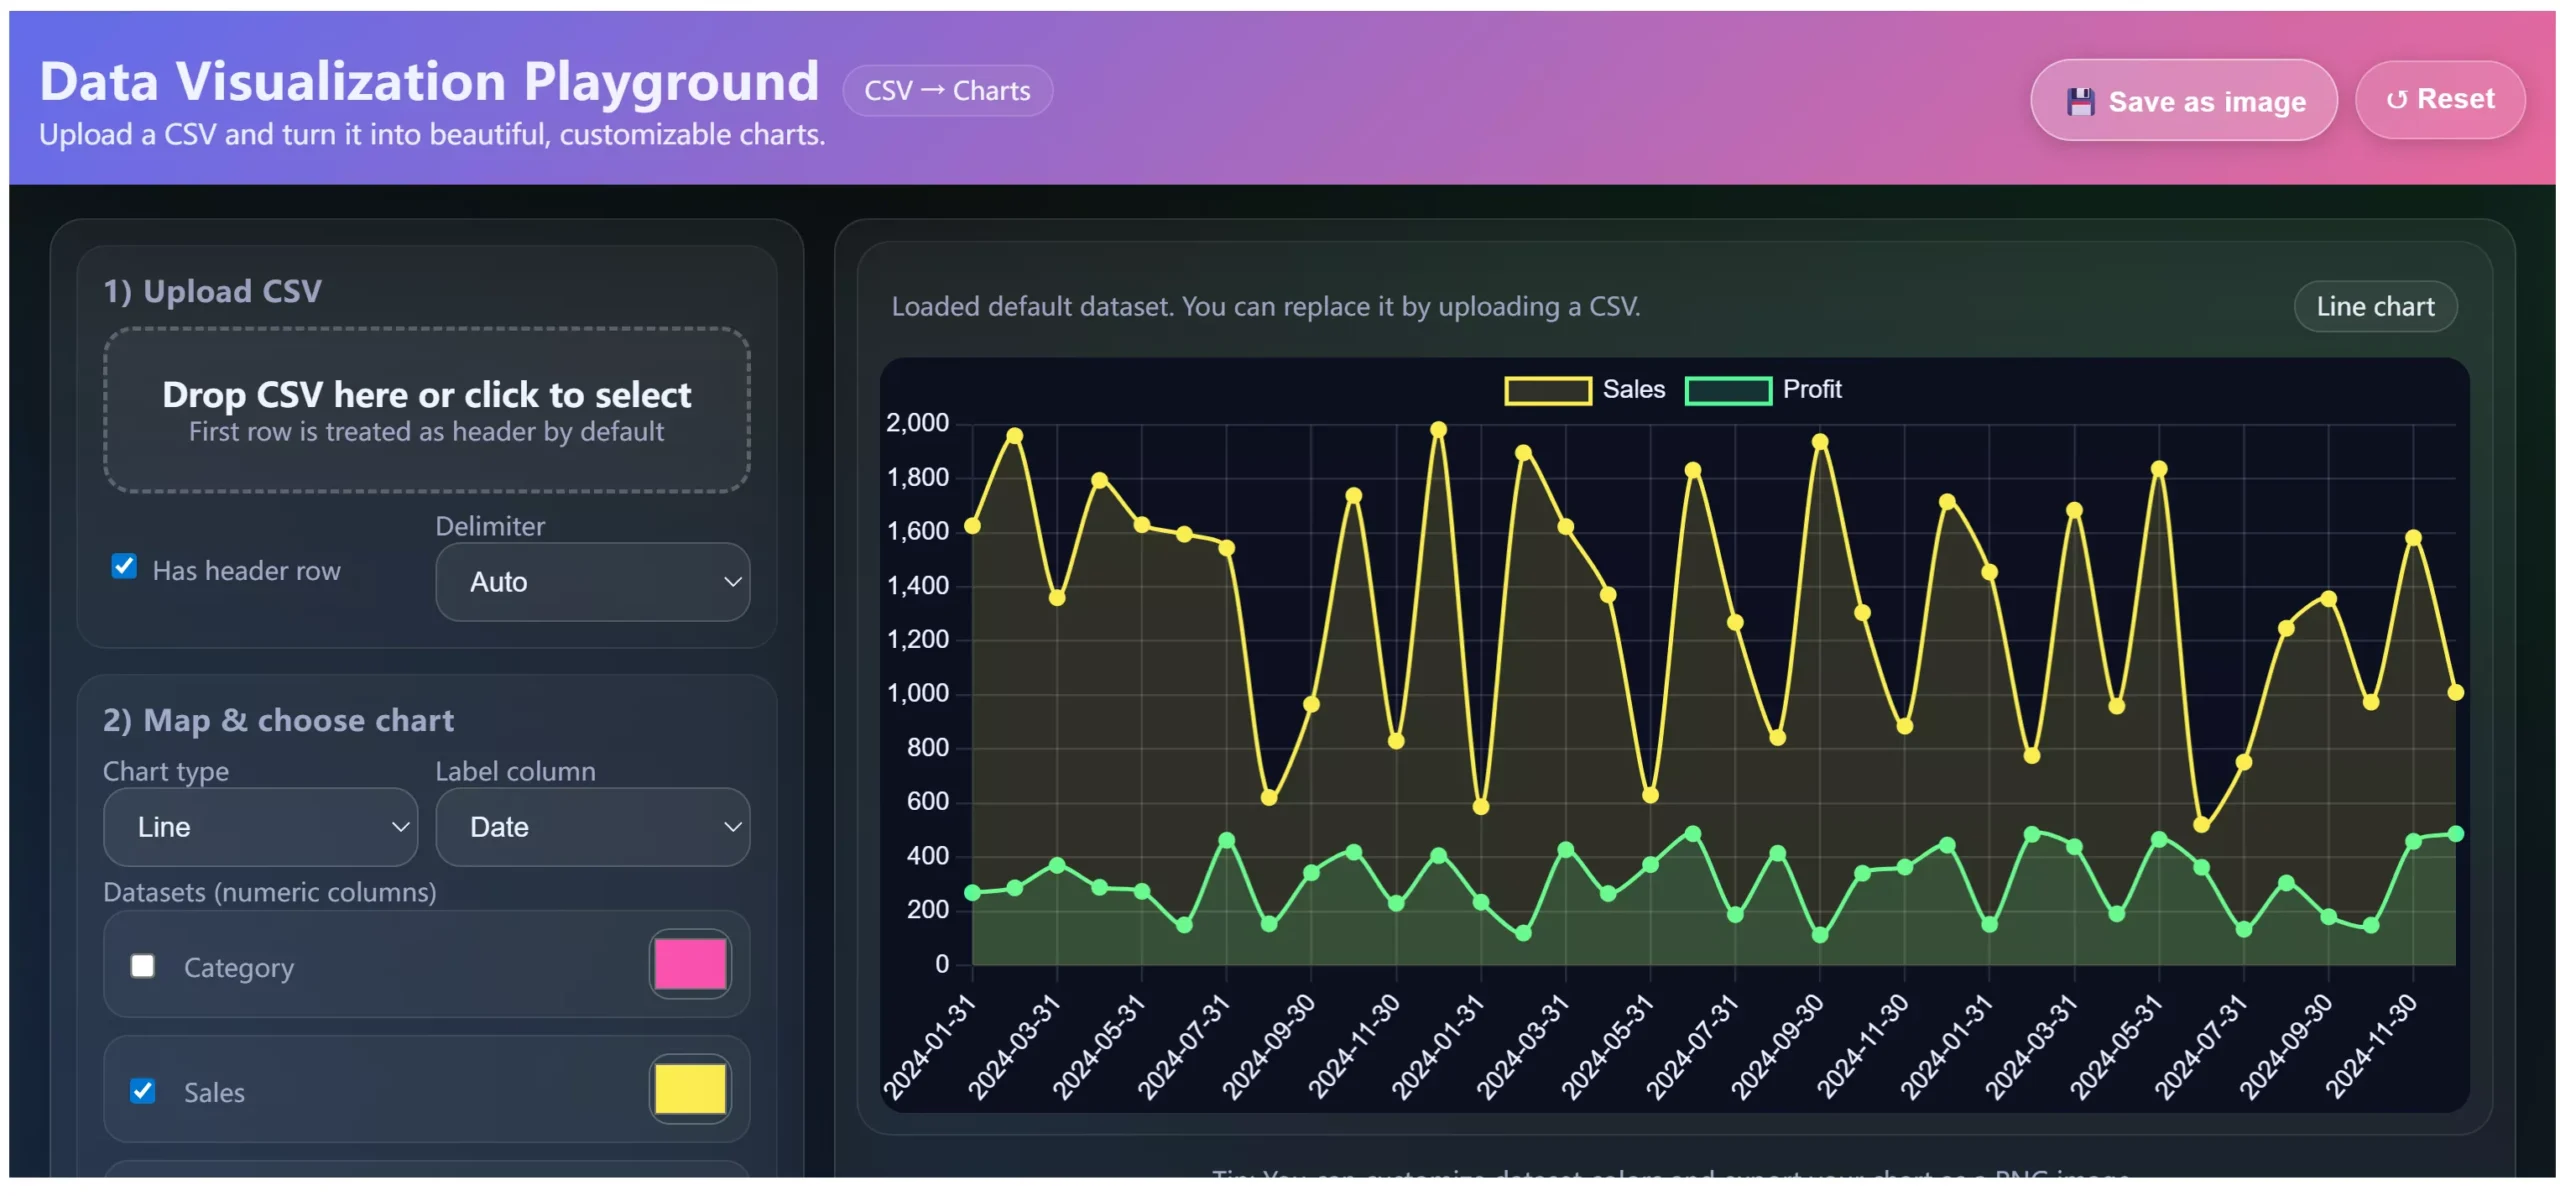Click the Delimiter dropdown chevron arrow
This screenshot has height=1196, width=2560.
[732, 582]
